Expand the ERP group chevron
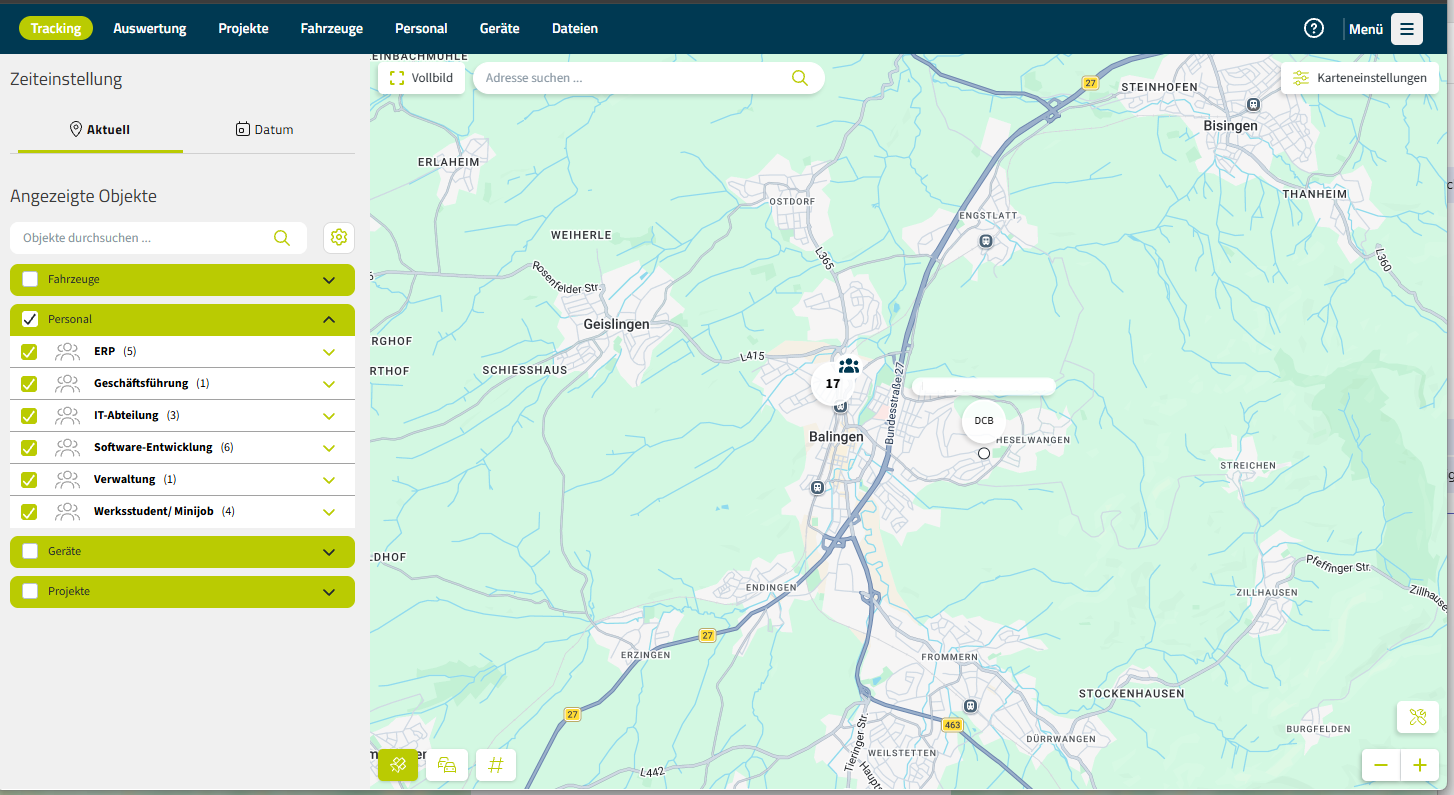Screen dimensions: 1454x795 tap(329, 352)
